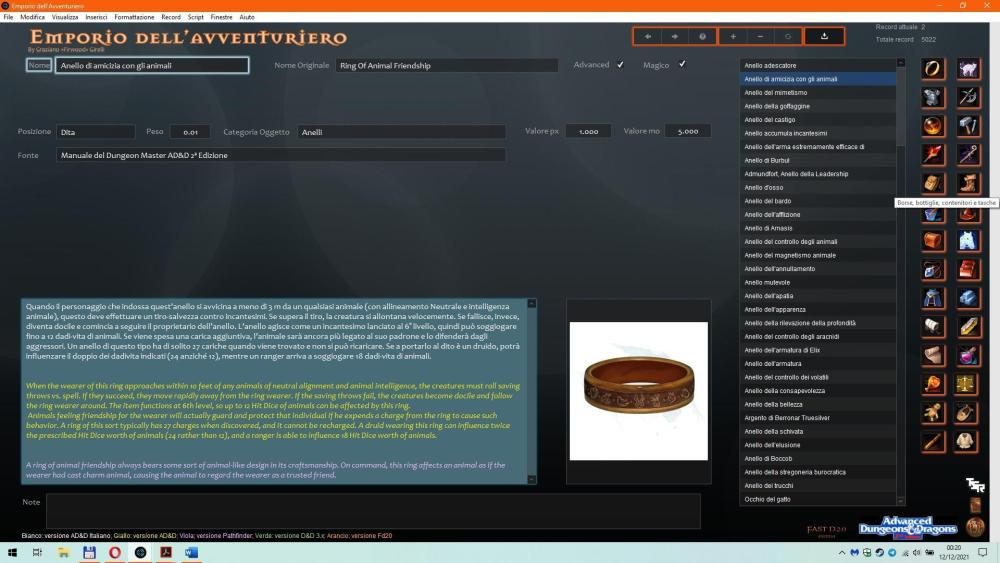This screenshot has height=563, width=1000.
Task: Delete record with the minus button
Action: 760,37
